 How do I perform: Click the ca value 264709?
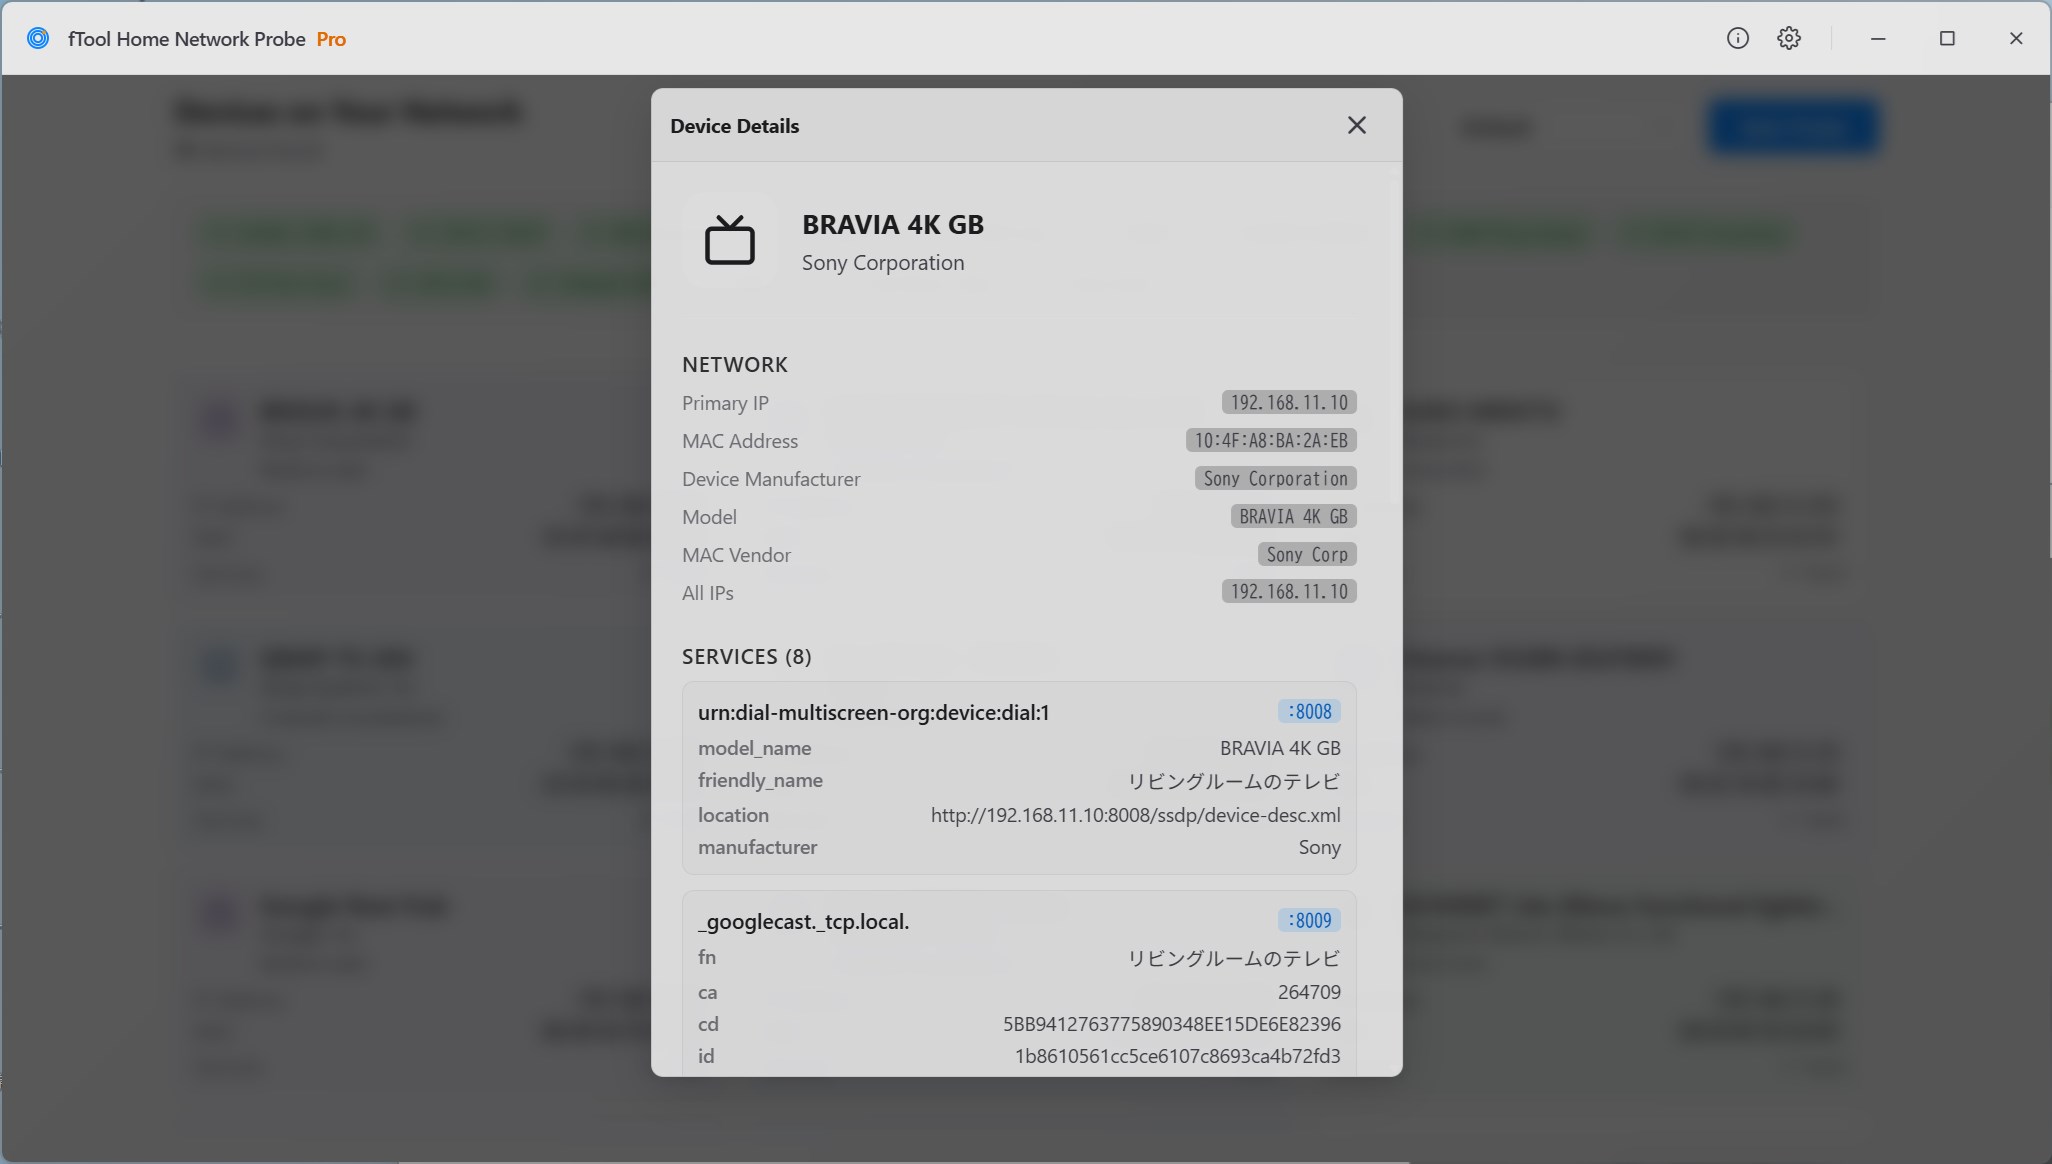pos(1309,992)
